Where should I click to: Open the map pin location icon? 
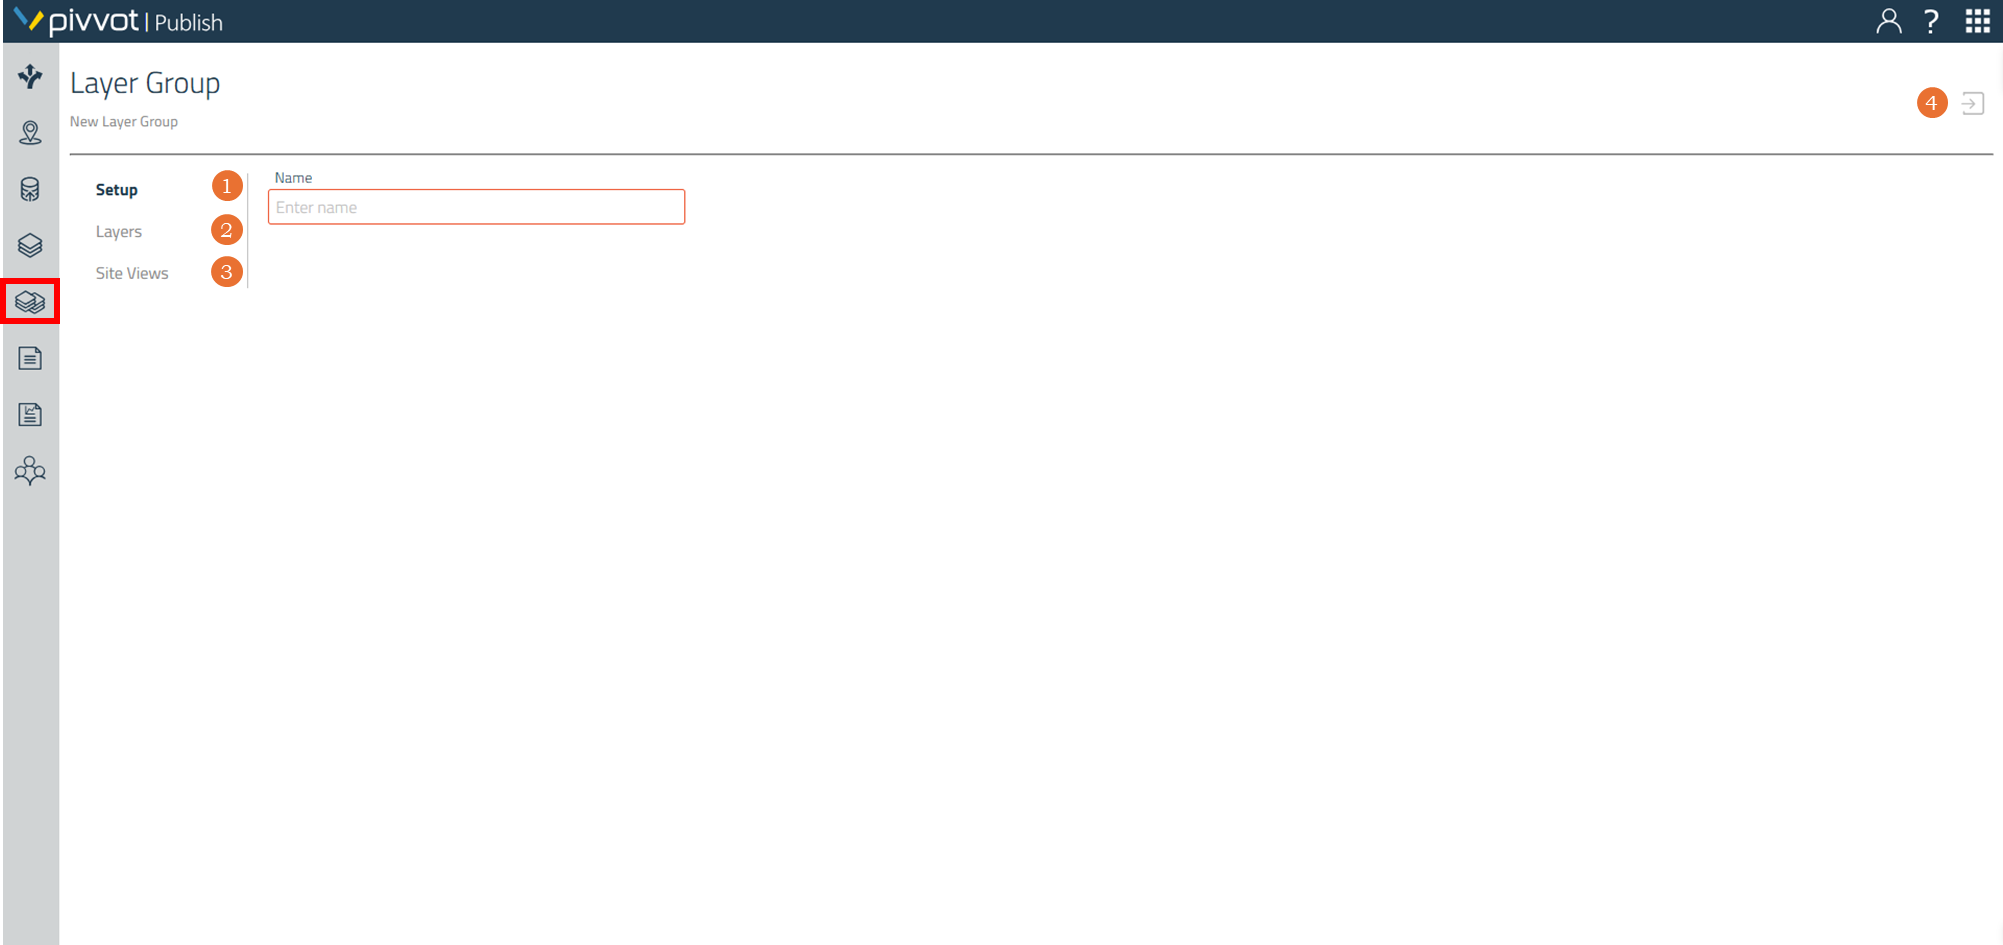30,133
